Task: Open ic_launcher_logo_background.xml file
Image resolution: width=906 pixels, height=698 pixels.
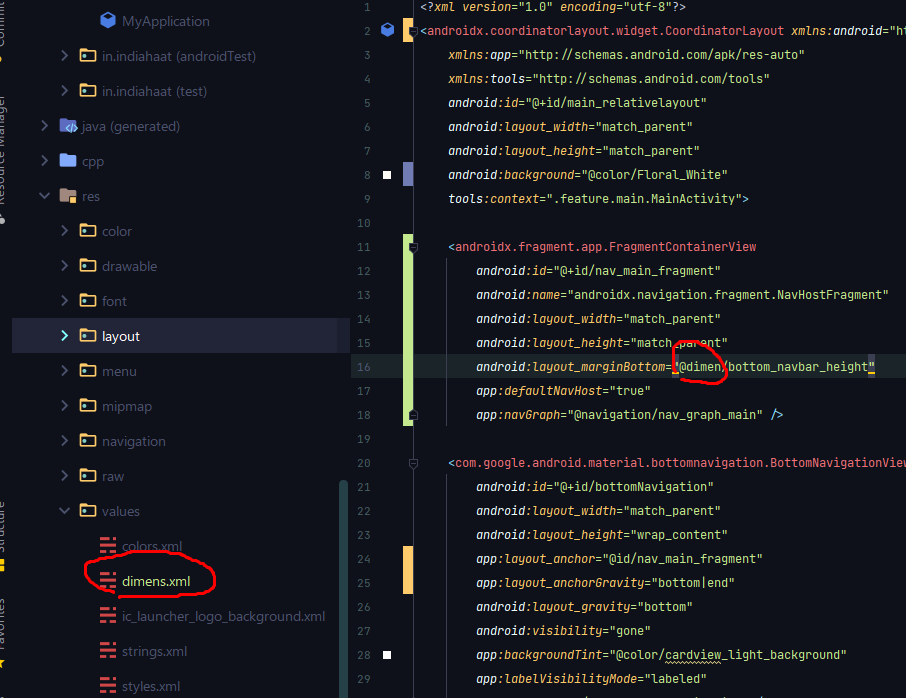Action: point(223,617)
